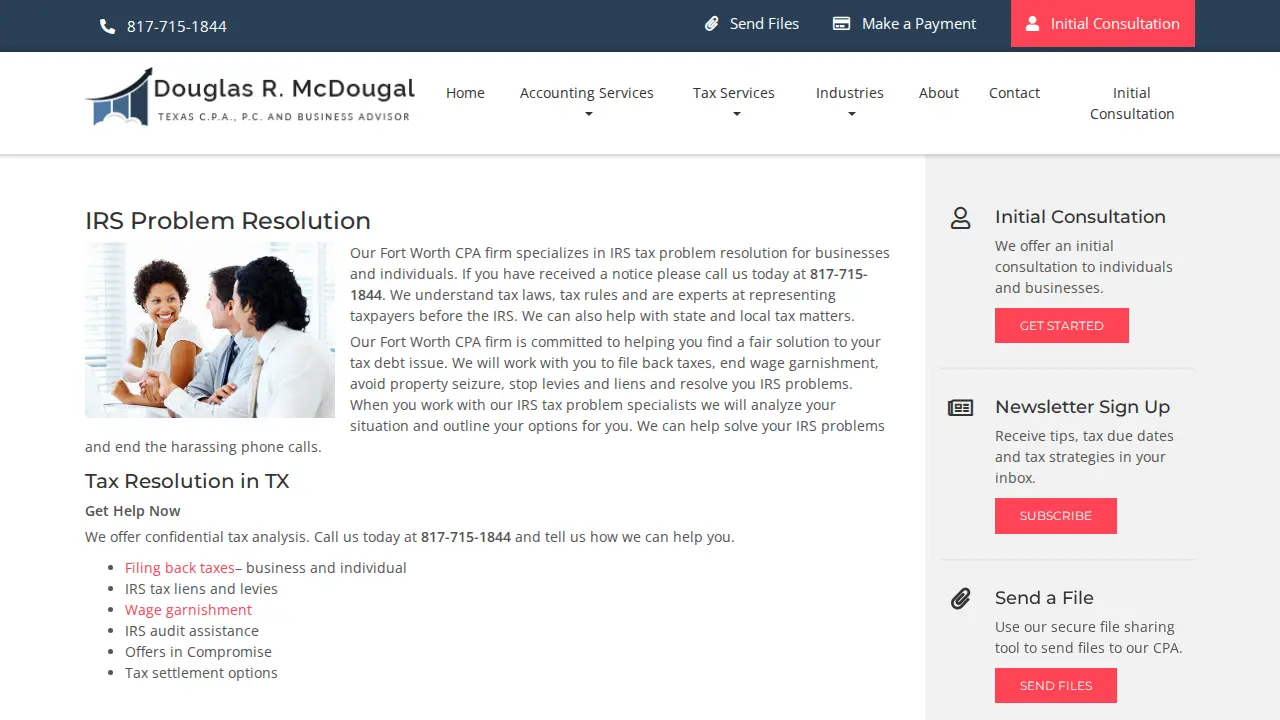Click the newspaper icon beside Newsletter Sign Up
The width and height of the screenshot is (1280, 720).
tap(960, 408)
